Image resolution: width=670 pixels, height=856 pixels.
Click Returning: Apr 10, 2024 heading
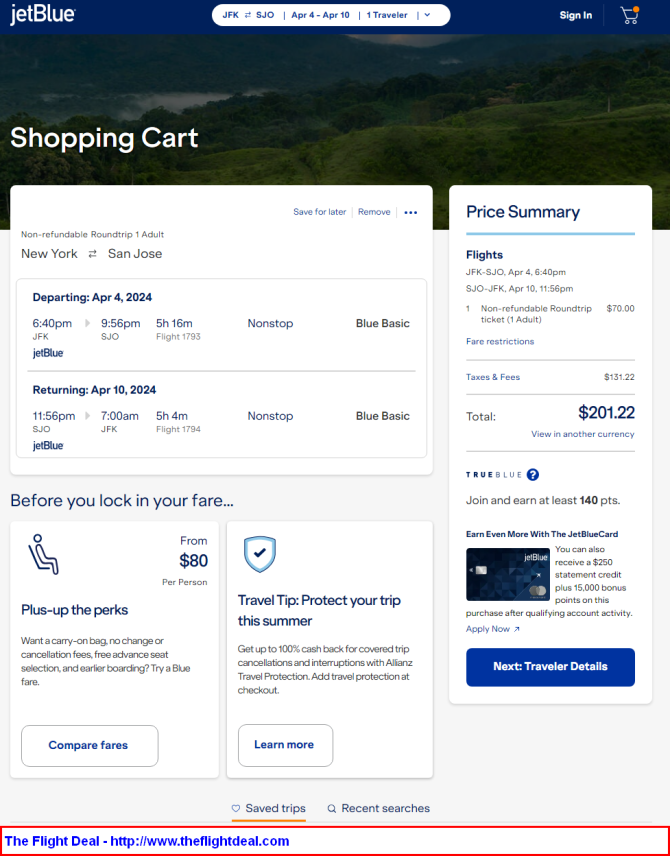[94, 390]
